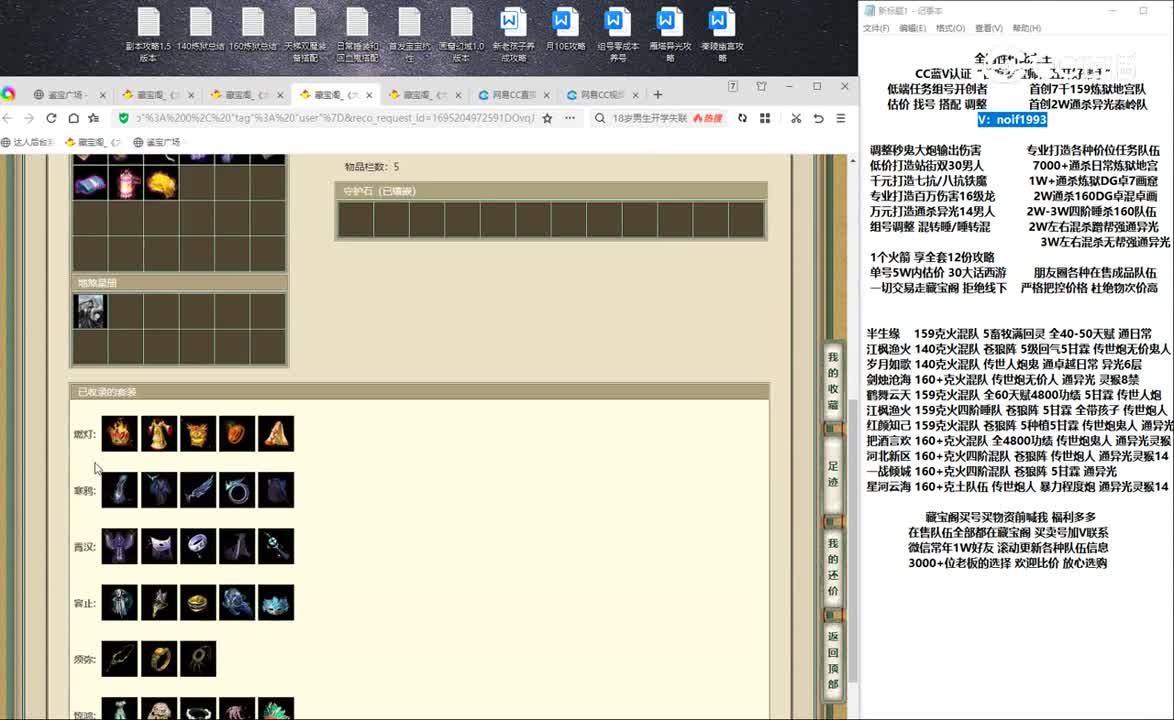Click the highlighted V: noif1993 text in Notepad

(x=1012, y=120)
